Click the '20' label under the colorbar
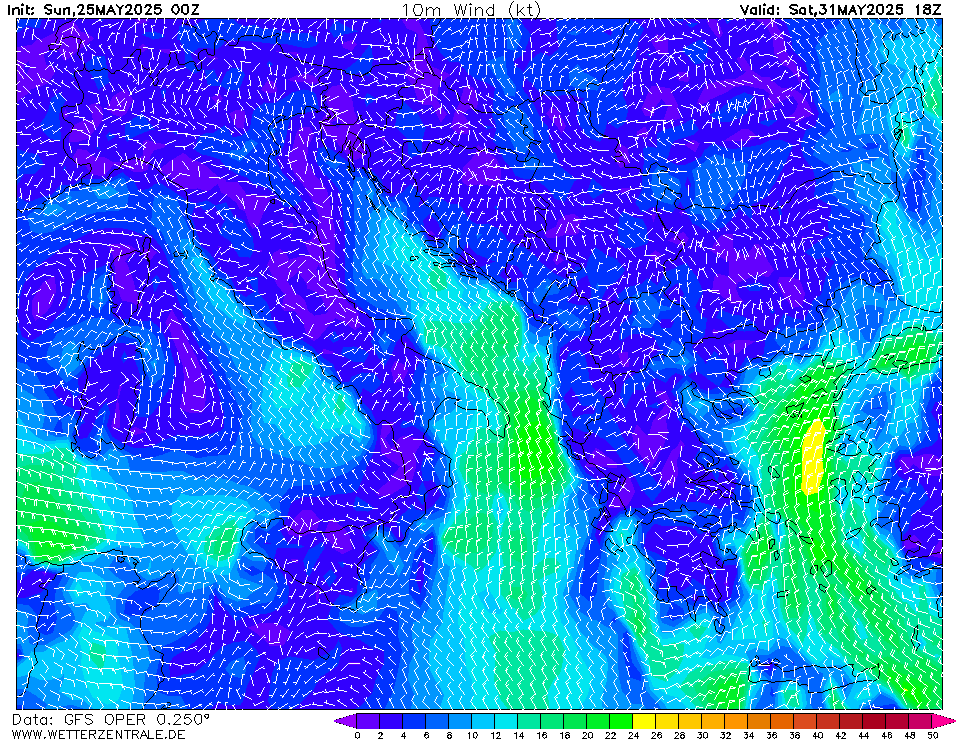The image size is (959, 741). point(587,735)
